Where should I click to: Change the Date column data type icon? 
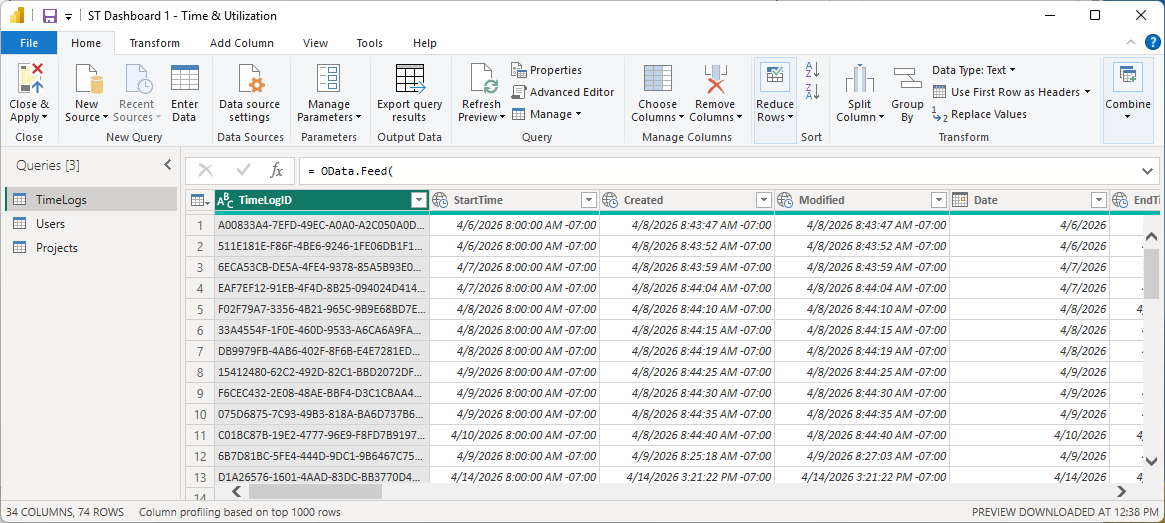(x=960, y=200)
